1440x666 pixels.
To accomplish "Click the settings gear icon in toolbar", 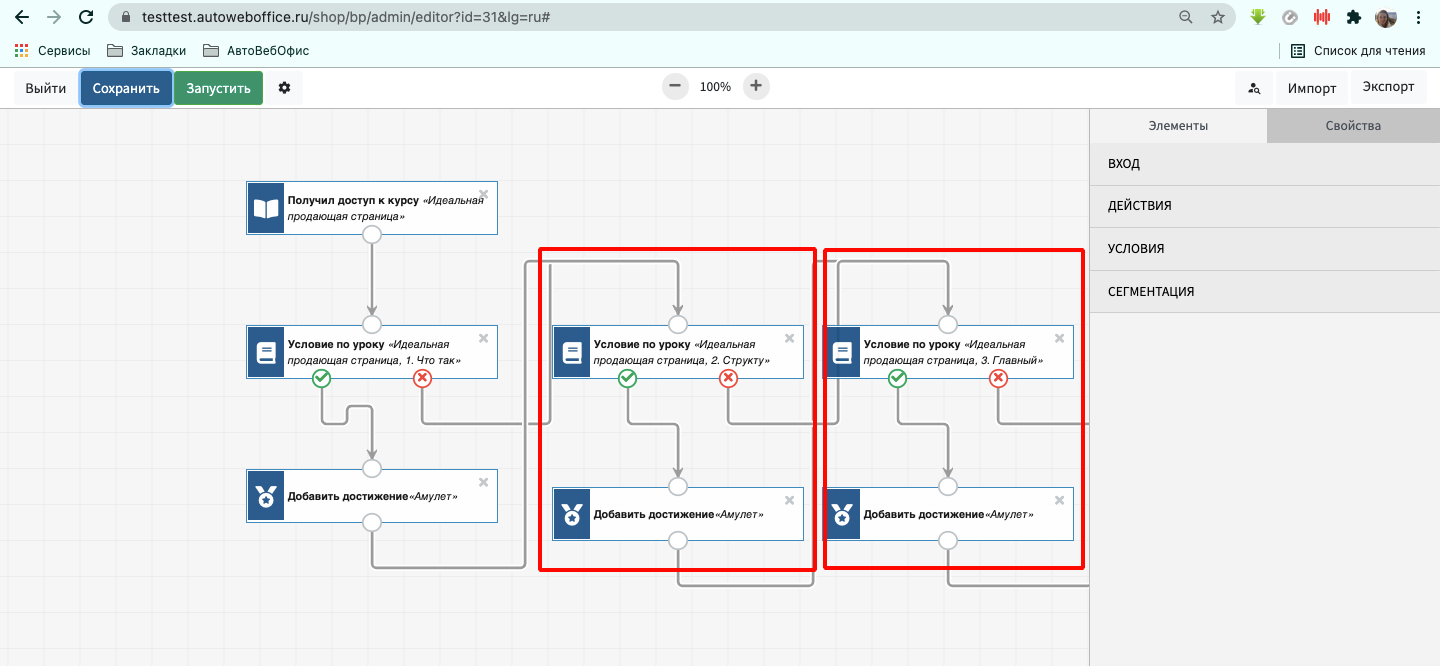I will pyautogui.click(x=284, y=88).
